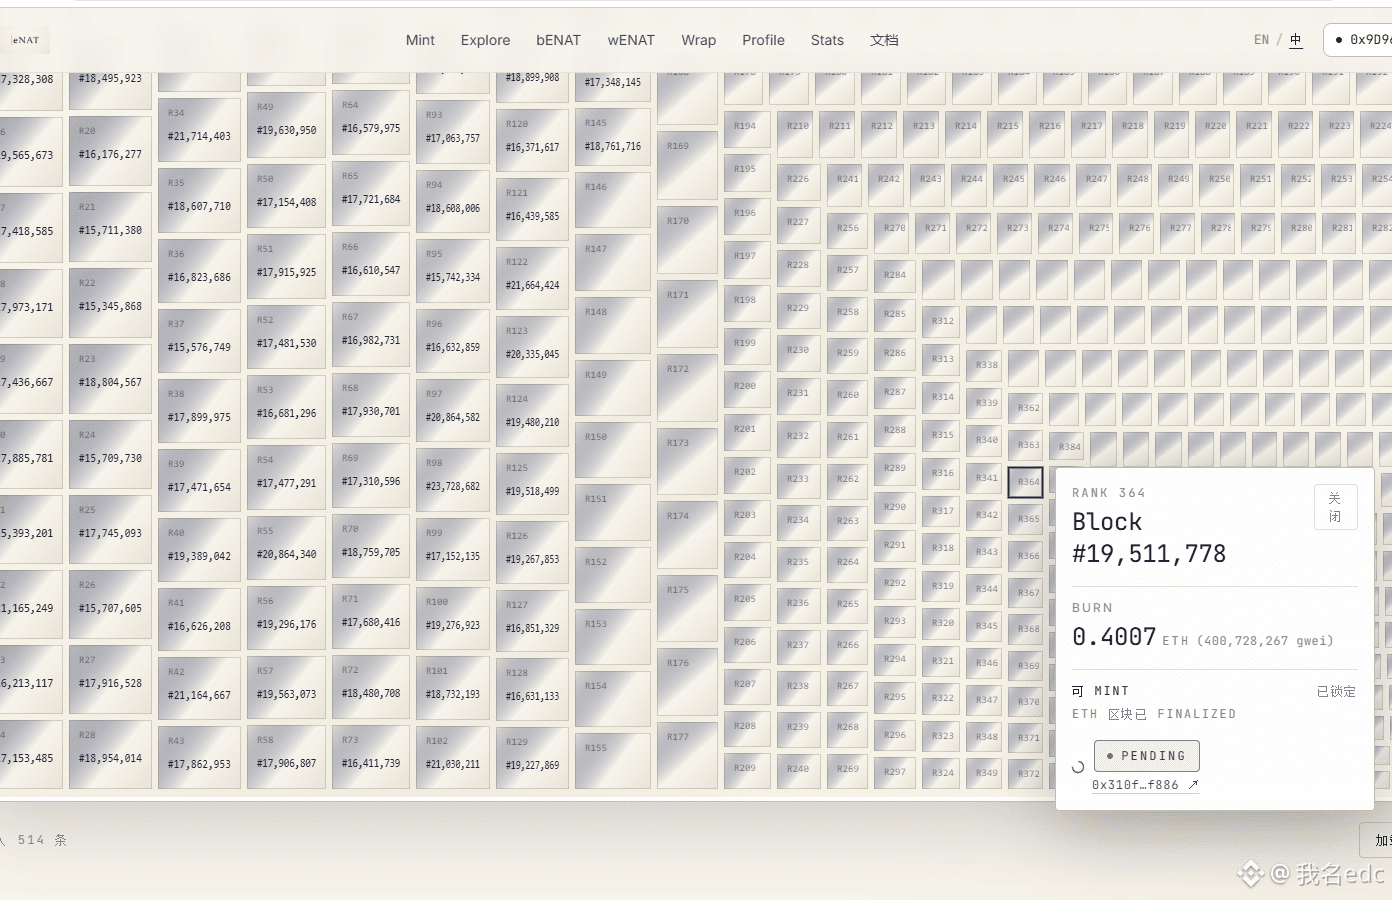
Task: Select block tile R66 #16,610,547
Action: [370, 264]
